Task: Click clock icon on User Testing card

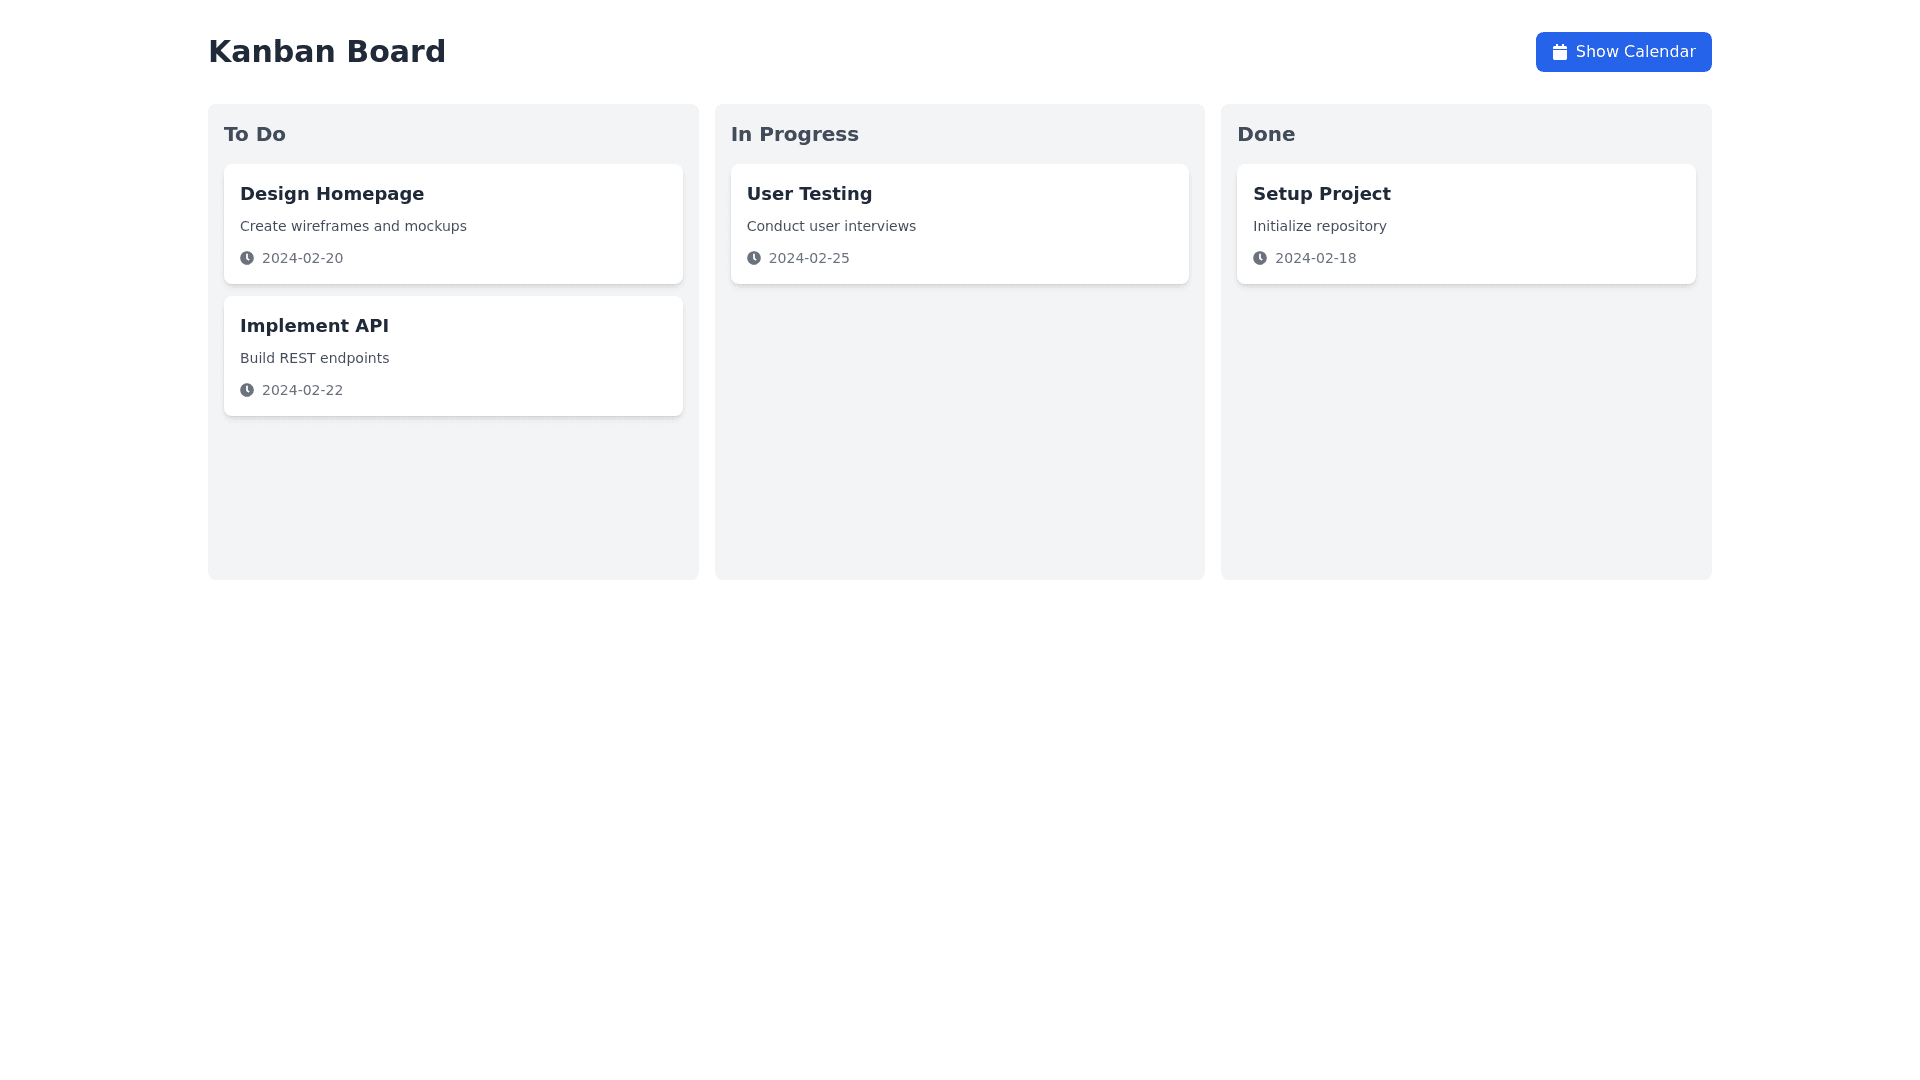Action: point(753,258)
